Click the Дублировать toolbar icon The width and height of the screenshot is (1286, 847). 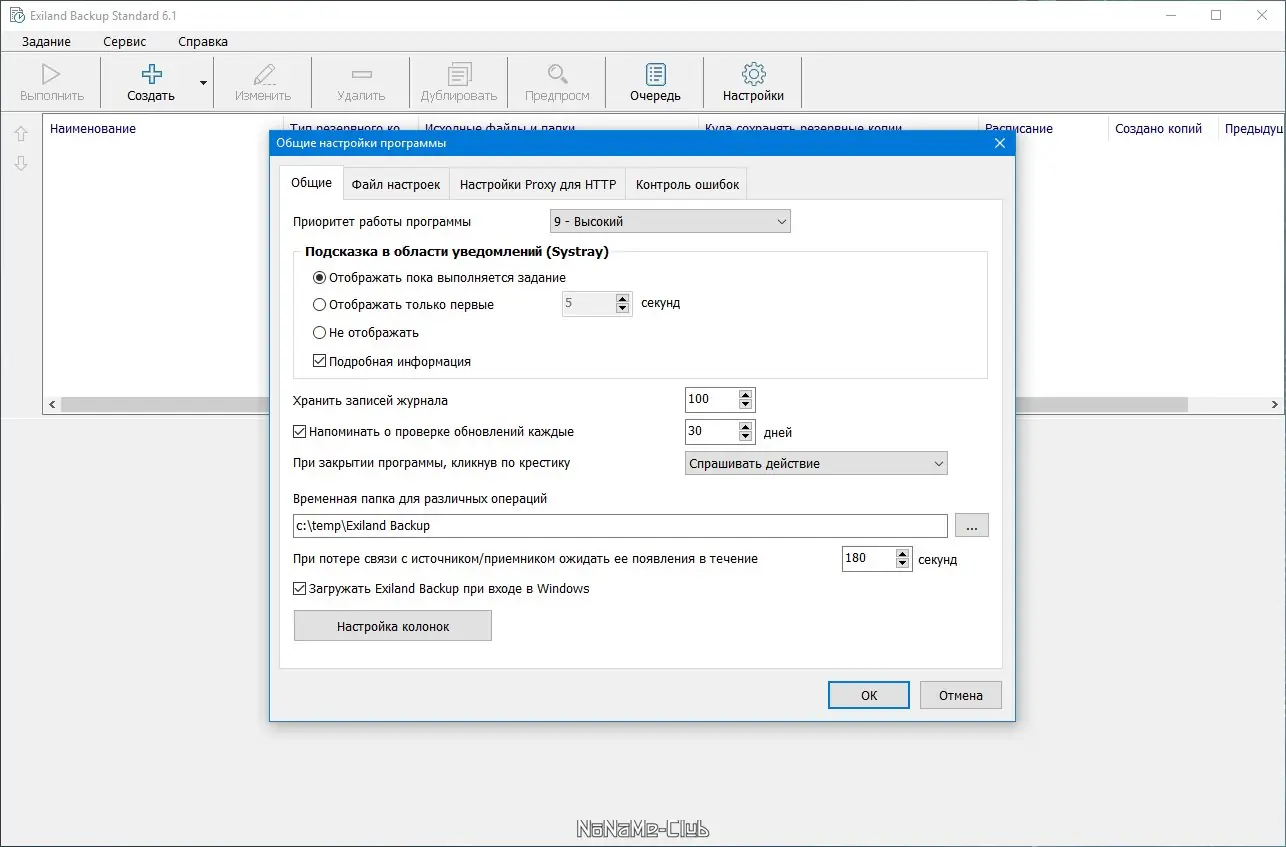pyautogui.click(x=459, y=74)
